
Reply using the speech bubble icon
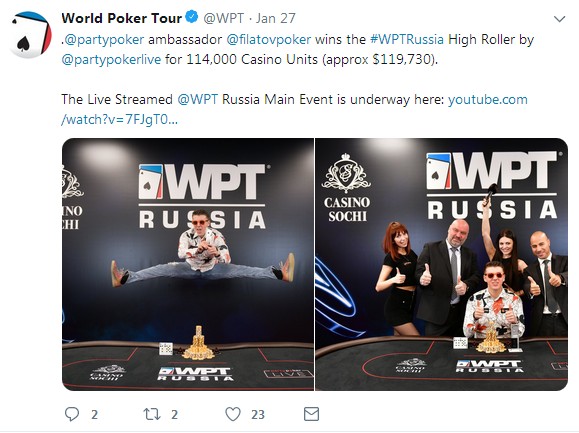click(72, 414)
